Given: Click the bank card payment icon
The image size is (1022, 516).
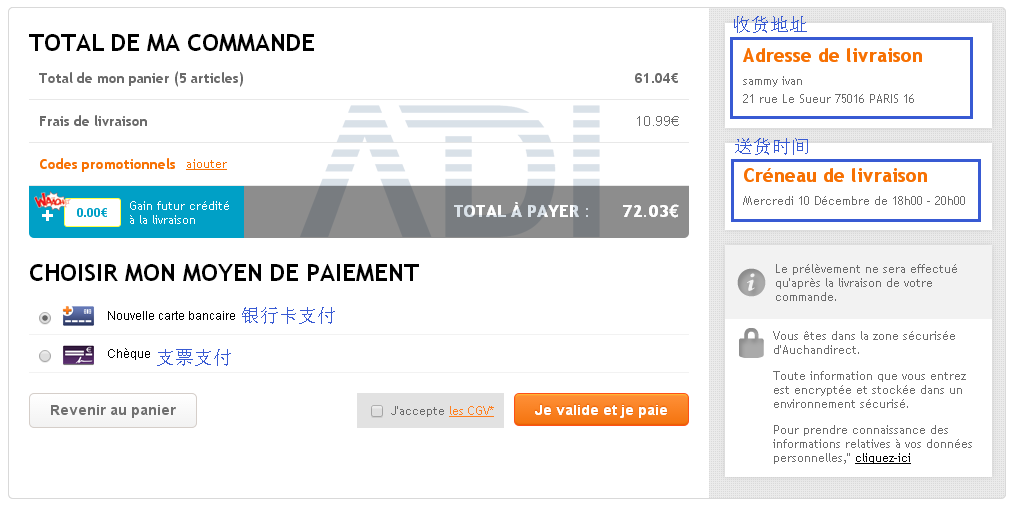Looking at the screenshot, I should pyautogui.click(x=78, y=316).
